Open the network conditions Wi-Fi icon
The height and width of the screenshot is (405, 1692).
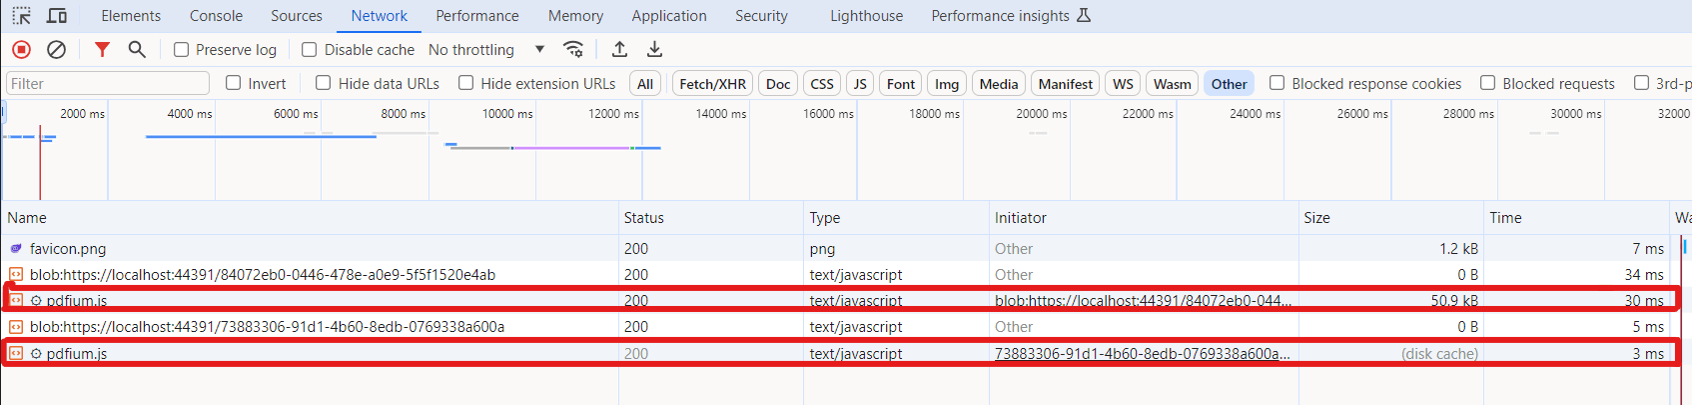click(x=573, y=49)
